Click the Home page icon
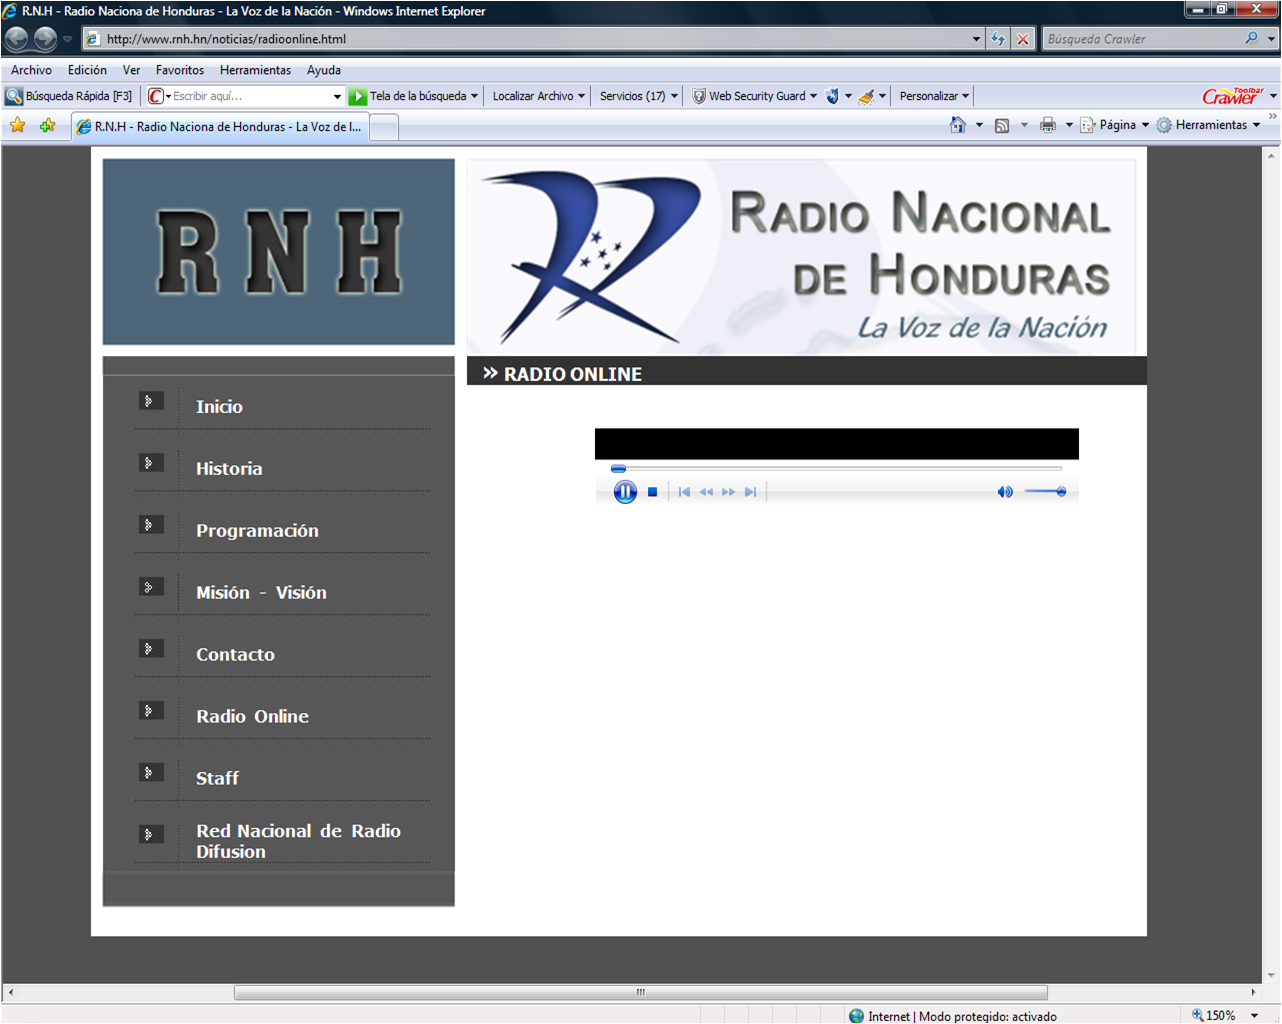 click(958, 125)
